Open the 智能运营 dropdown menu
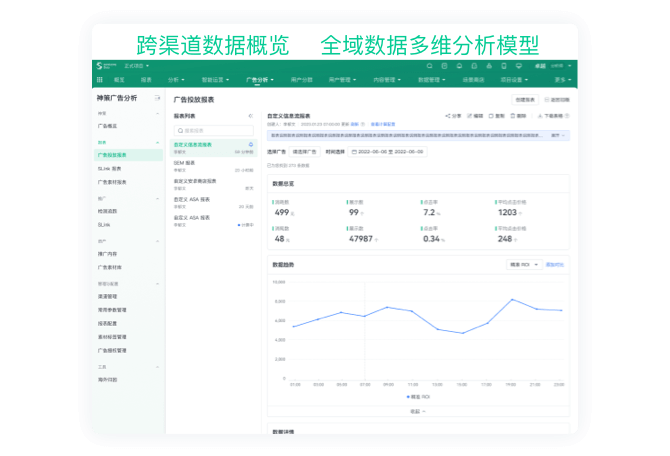 [215, 80]
